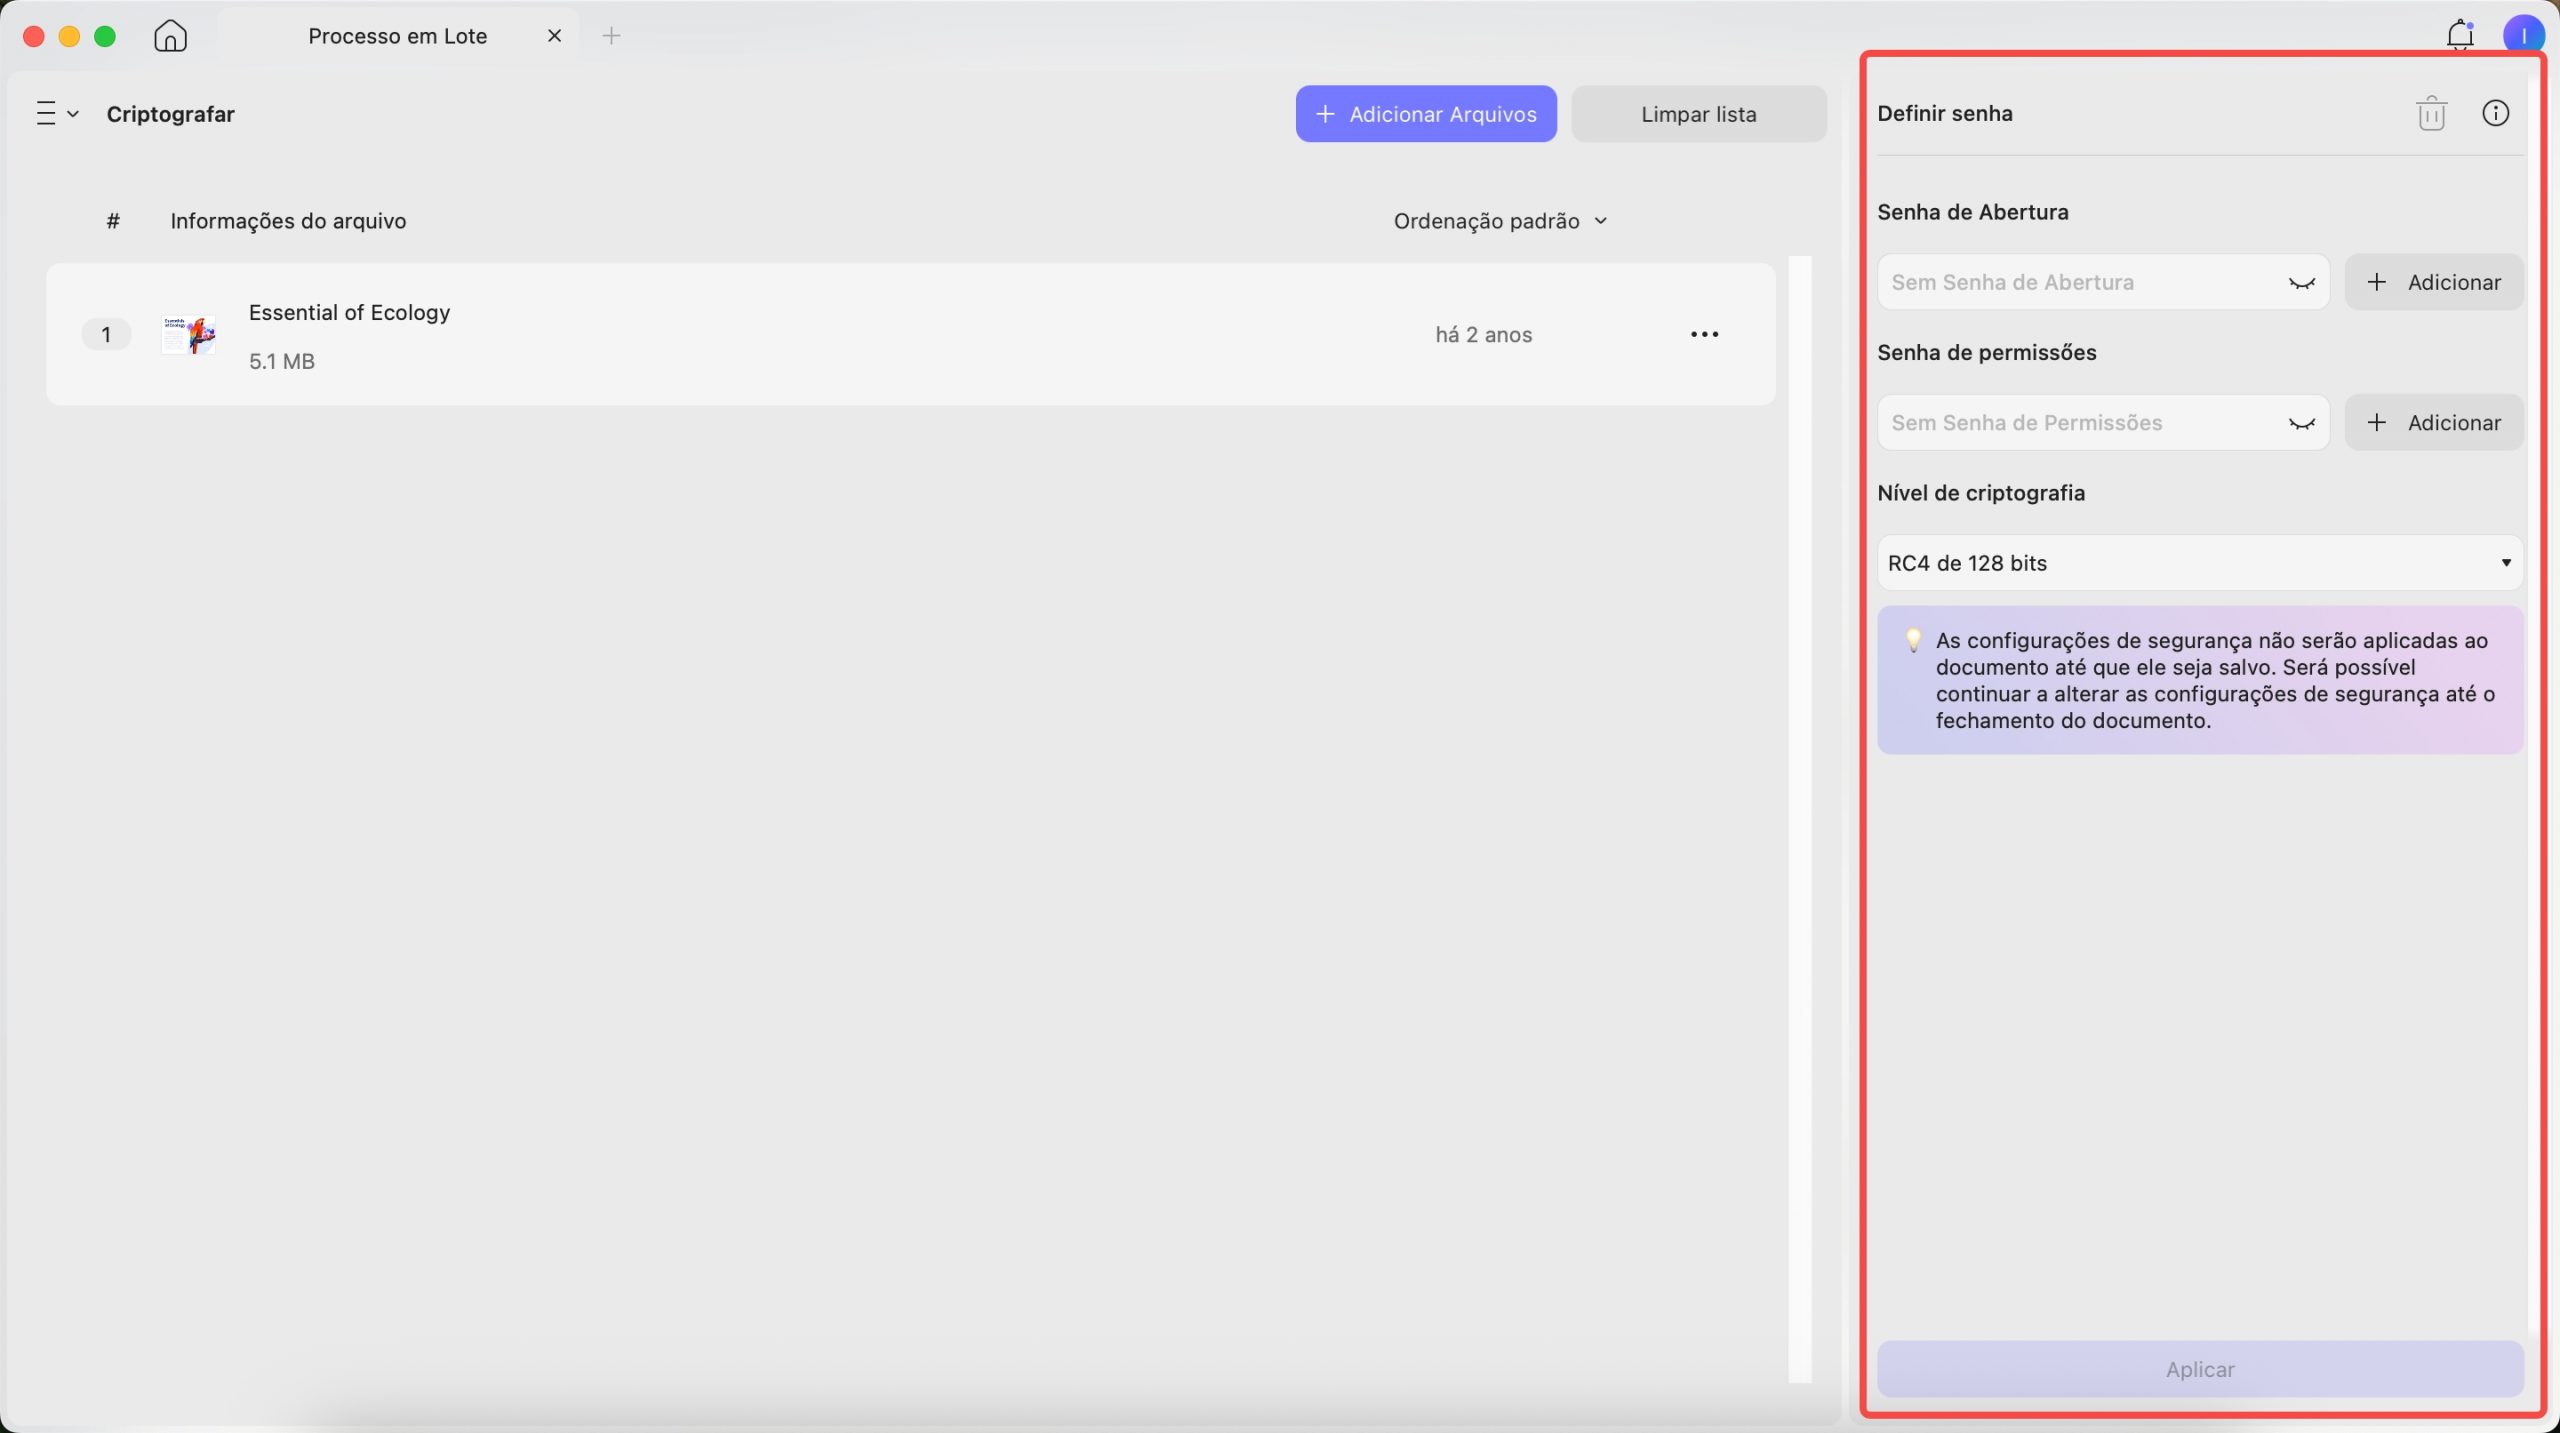This screenshot has height=1433, width=2560.
Task: Click the há 2 anos date text
Action: click(1484, 335)
